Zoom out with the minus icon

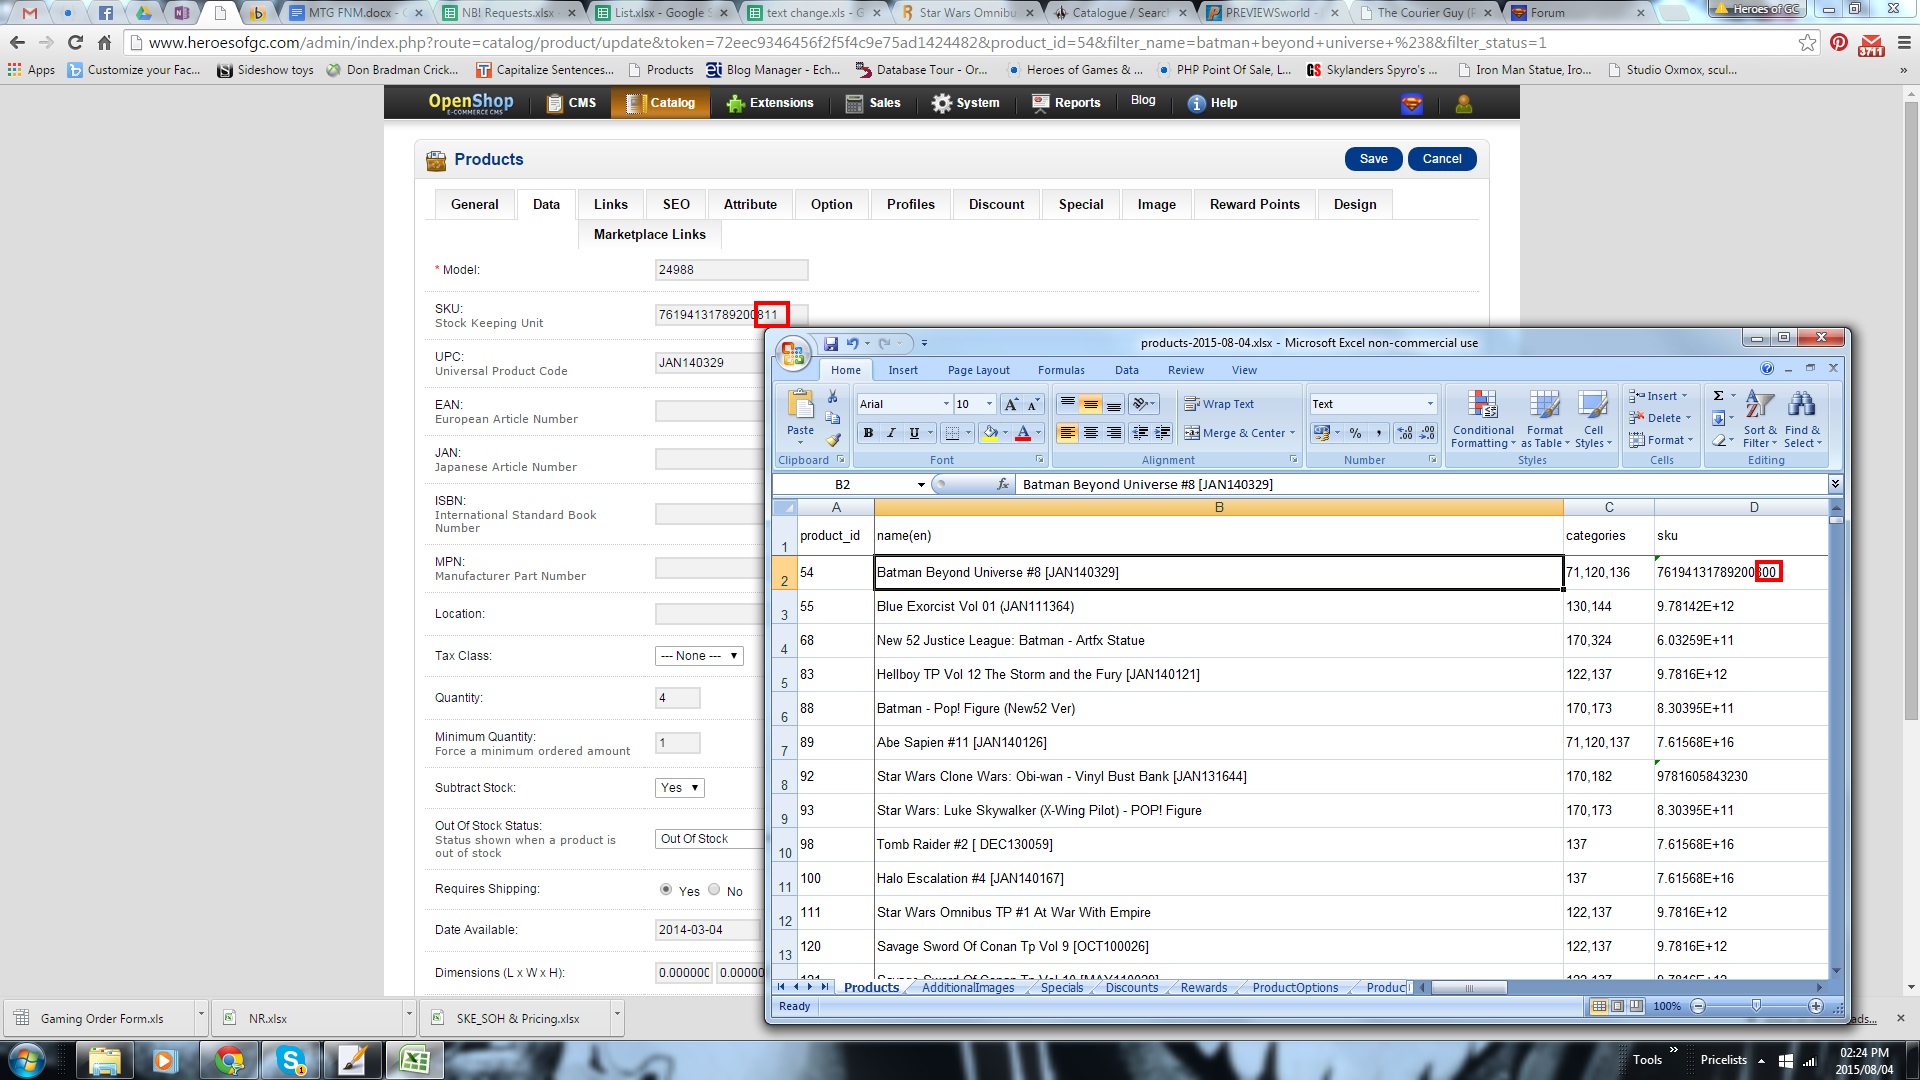tap(1698, 1006)
